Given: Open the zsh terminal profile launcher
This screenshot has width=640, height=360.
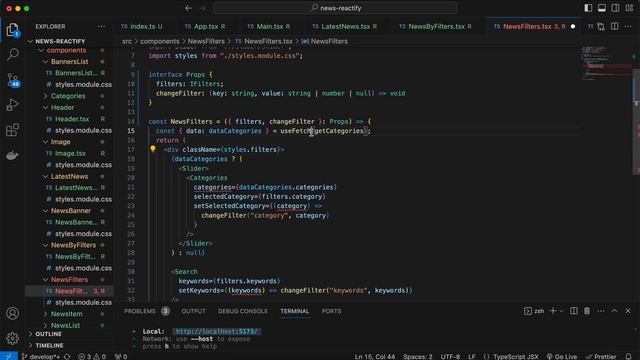Looking at the screenshot, I should 534,311.
